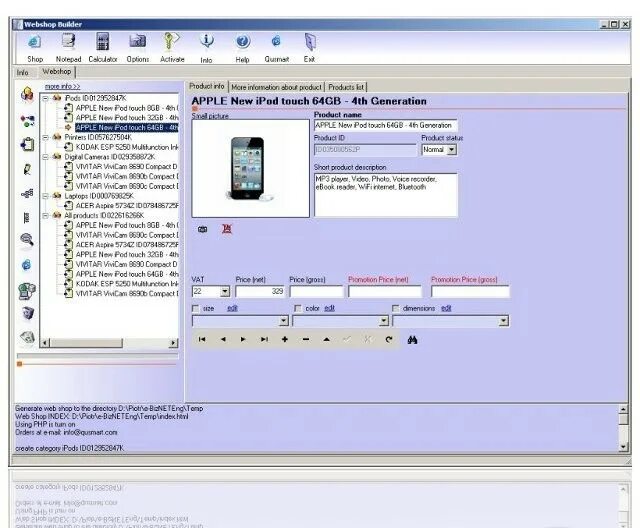Screen dimensions: 640x528
Task: Open the size values dropdown
Action: pos(284,321)
